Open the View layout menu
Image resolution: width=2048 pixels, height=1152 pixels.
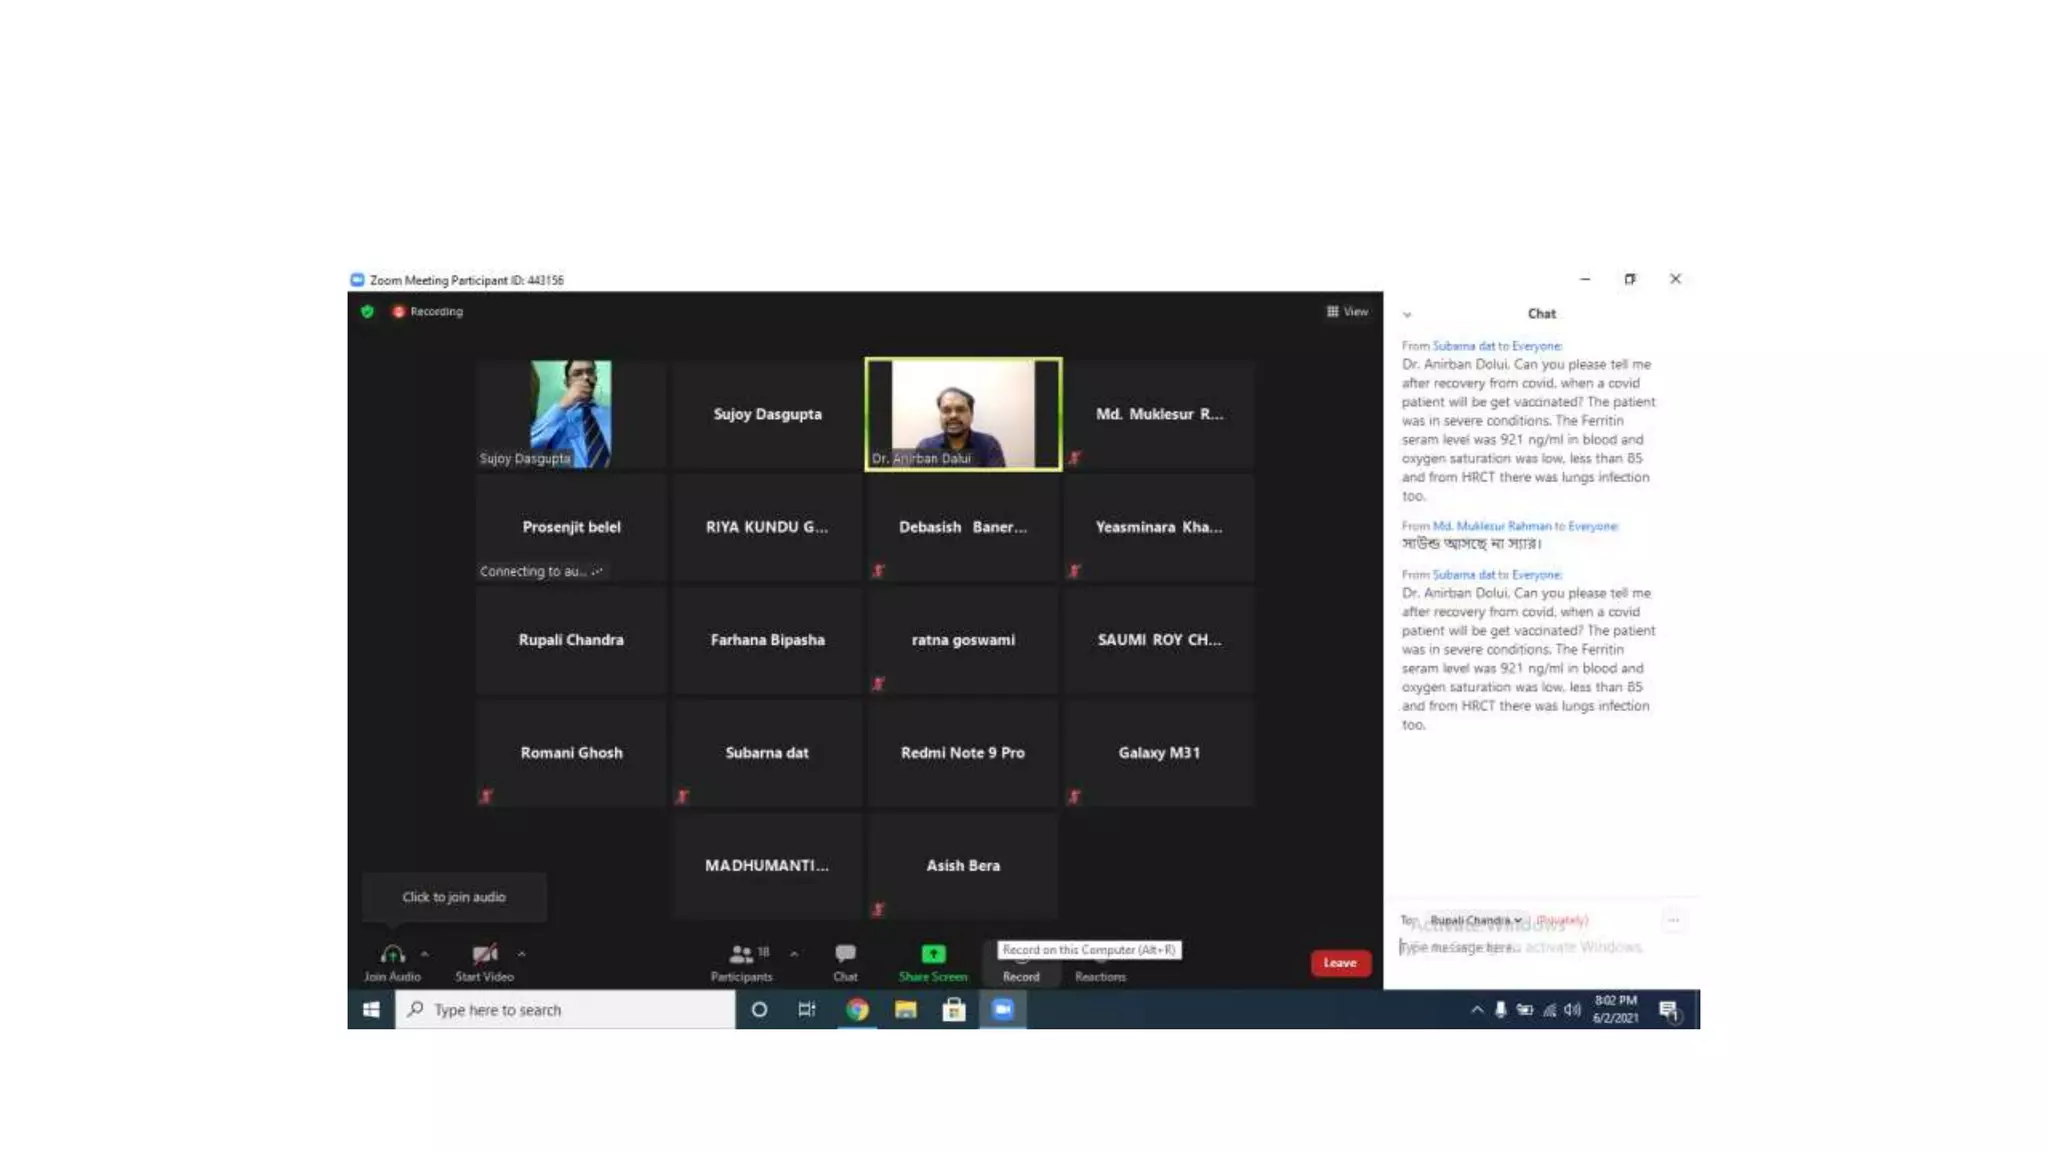coord(1347,312)
